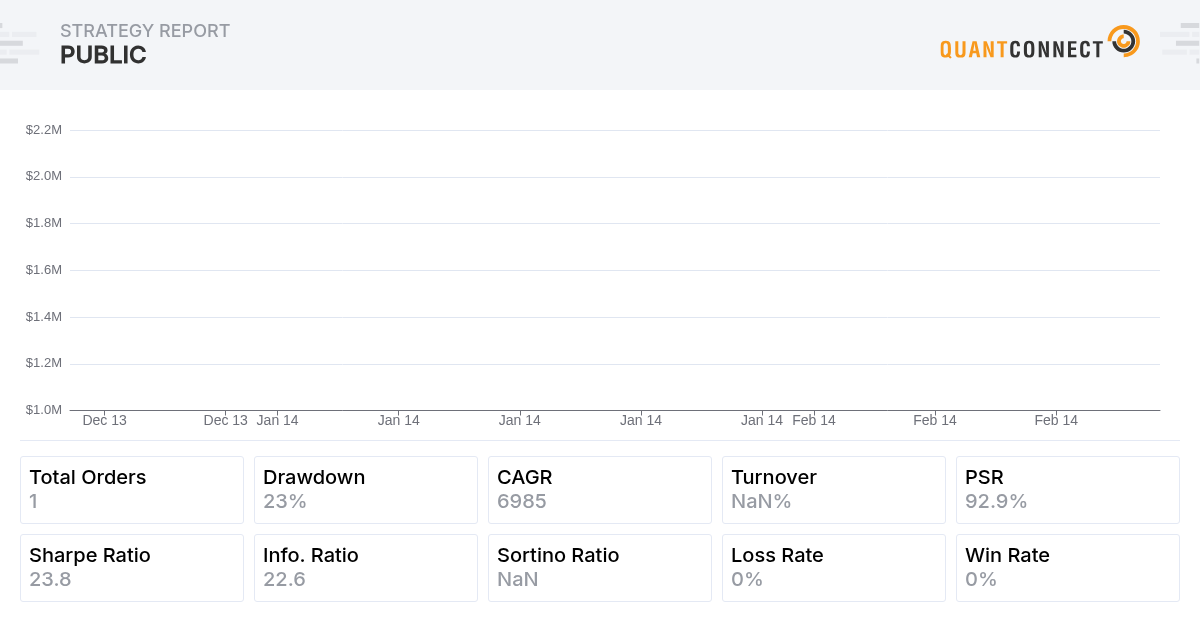Open the Win Rate card

1068,568
